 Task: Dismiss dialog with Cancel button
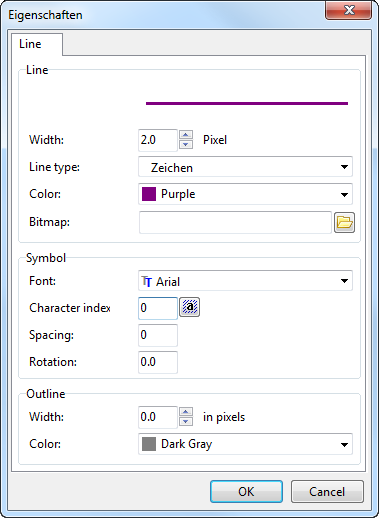point(327,492)
